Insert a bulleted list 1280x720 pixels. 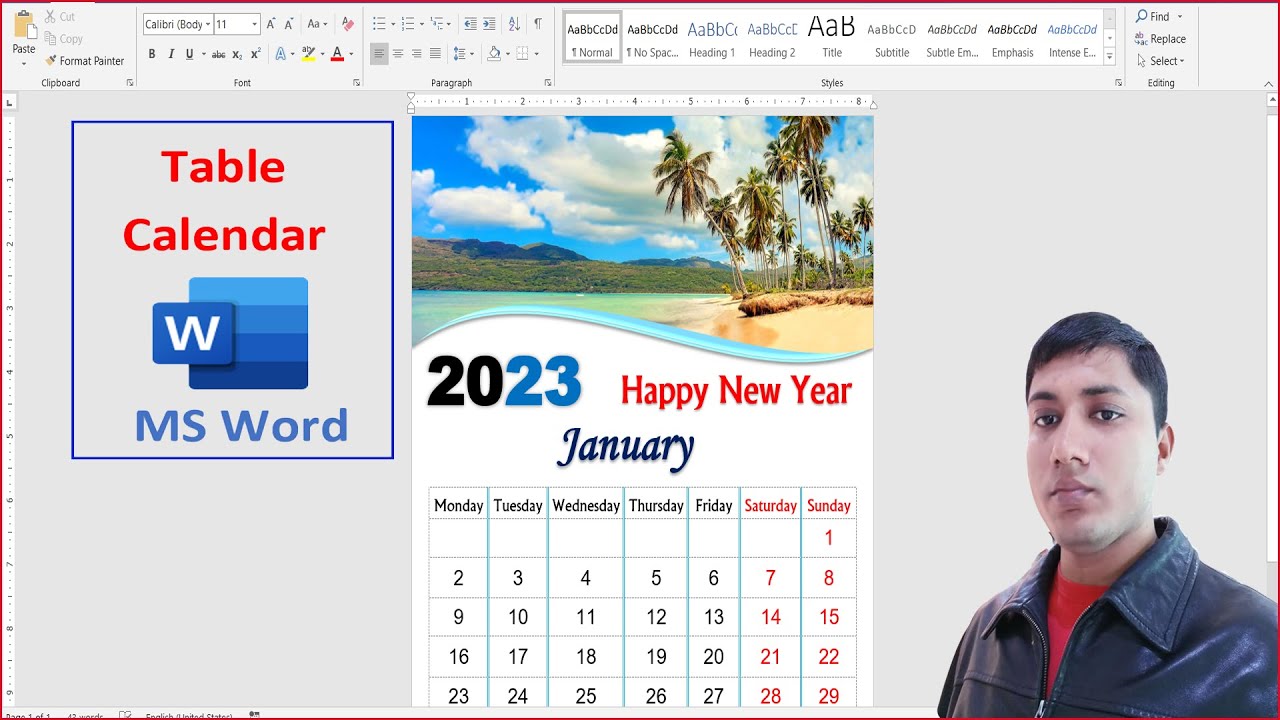(379, 24)
